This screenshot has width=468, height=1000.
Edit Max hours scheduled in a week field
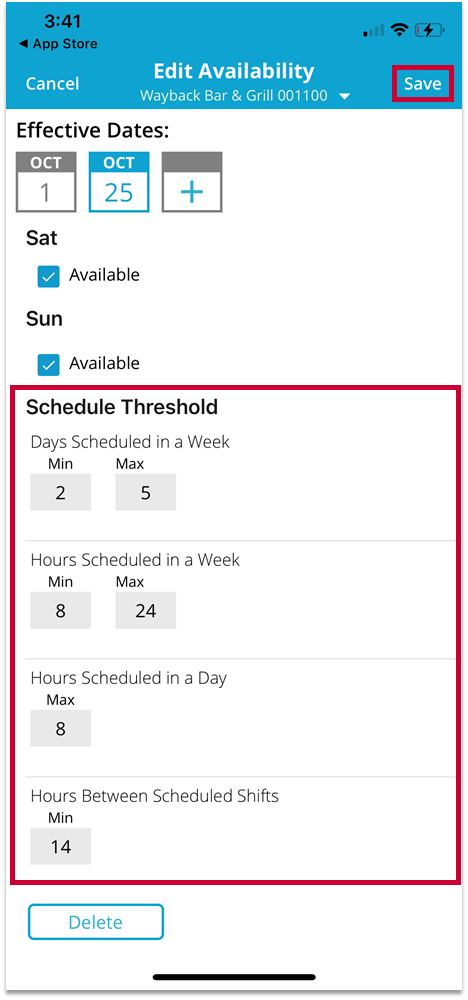(145, 610)
